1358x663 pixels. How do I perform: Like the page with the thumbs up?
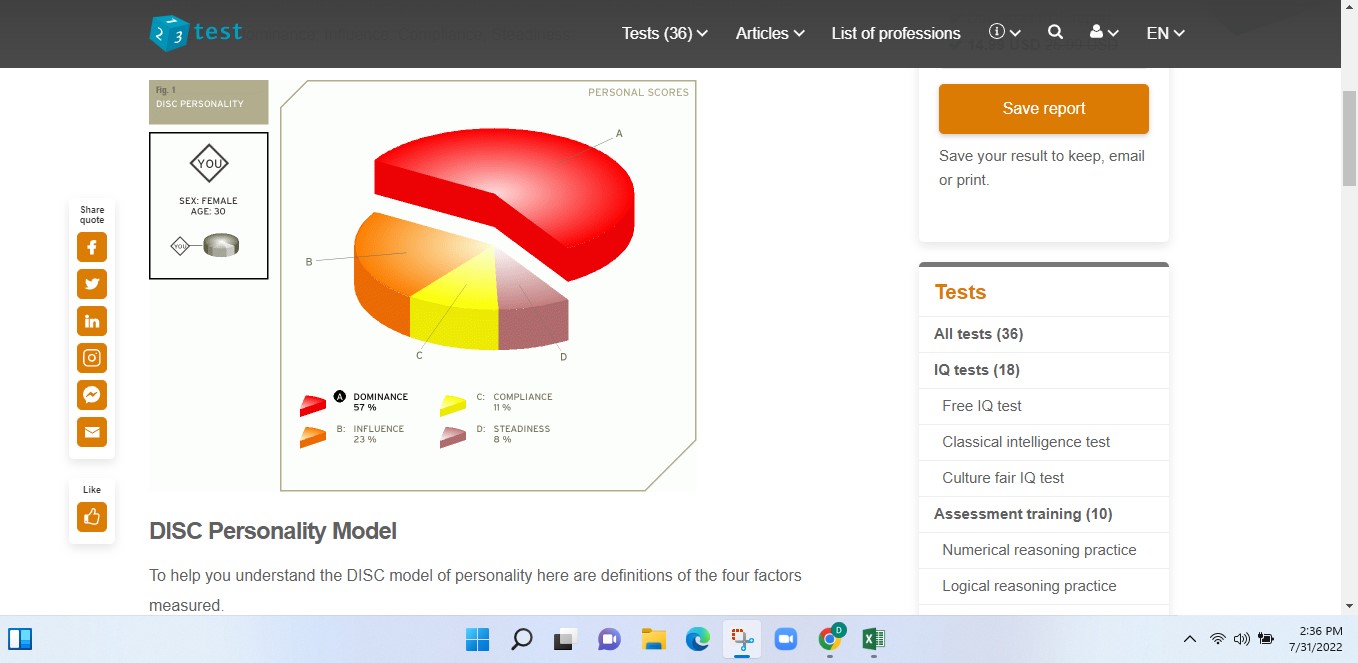point(91,517)
